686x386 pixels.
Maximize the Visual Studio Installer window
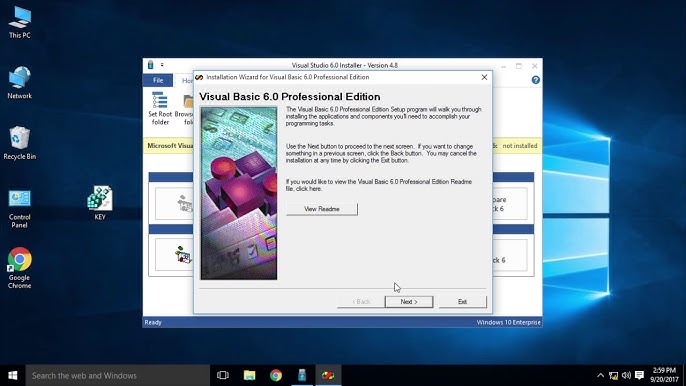[x=519, y=66]
